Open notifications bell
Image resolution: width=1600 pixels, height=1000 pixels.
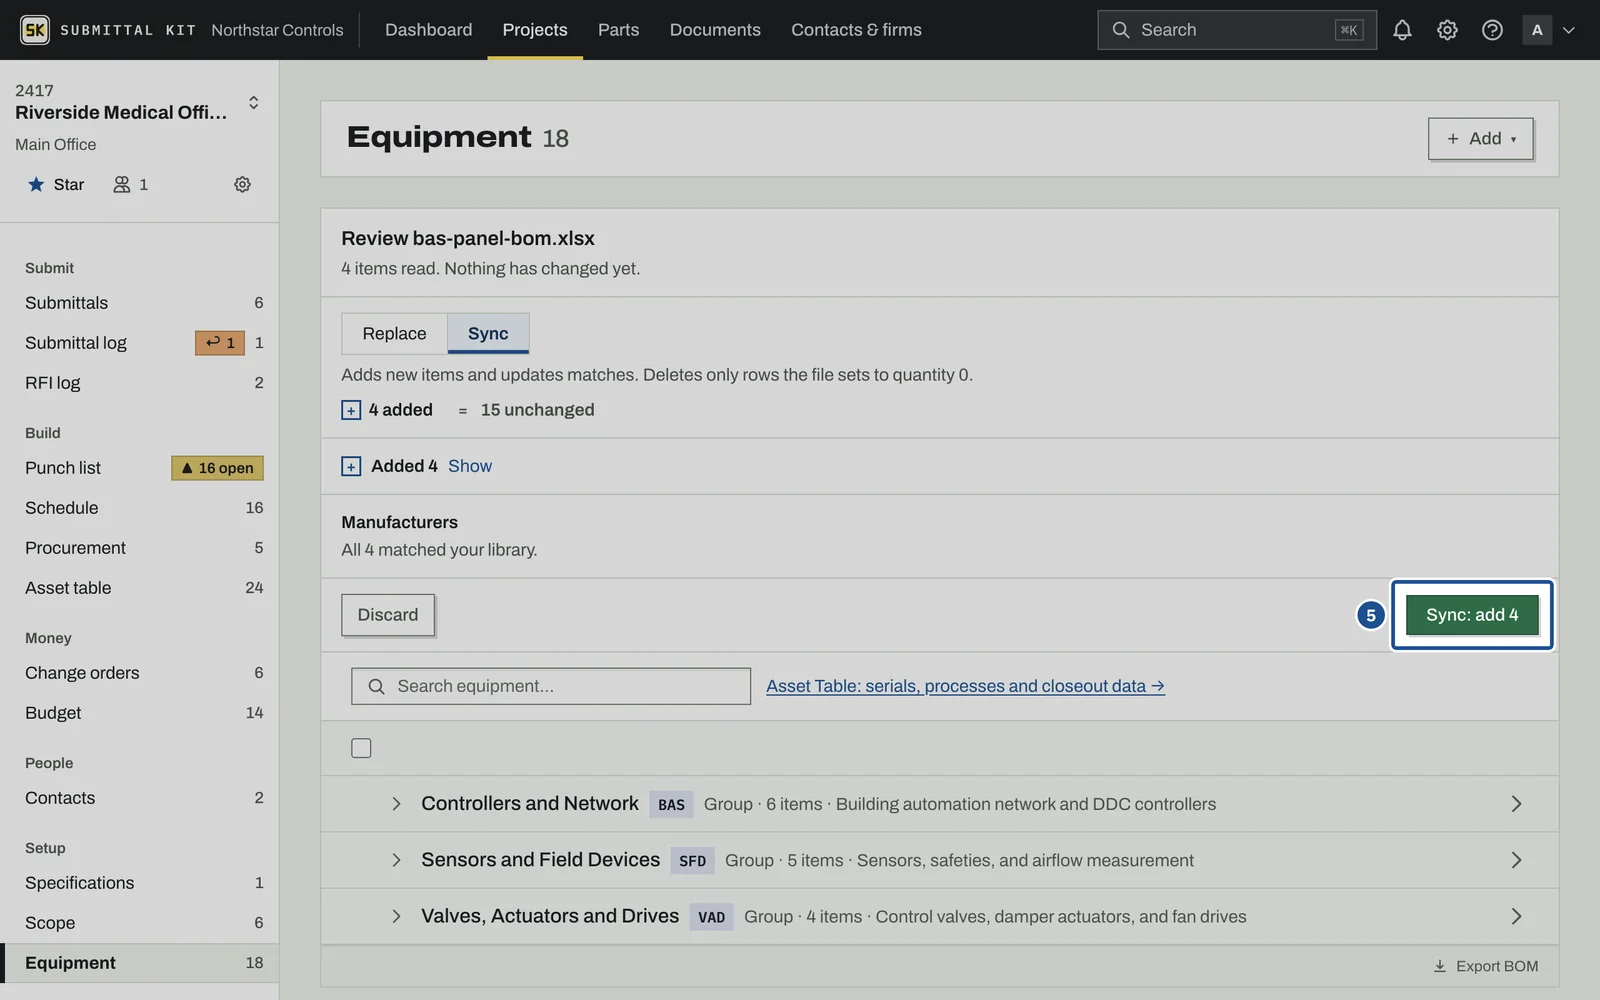(1402, 30)
